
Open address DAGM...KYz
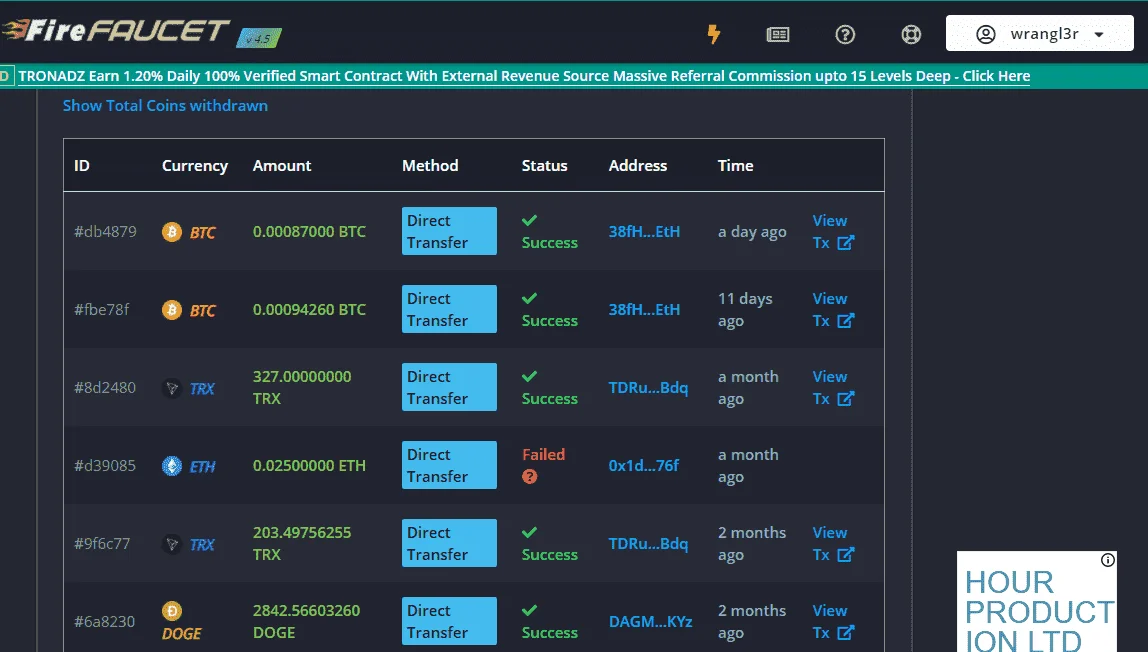point(650,621)
